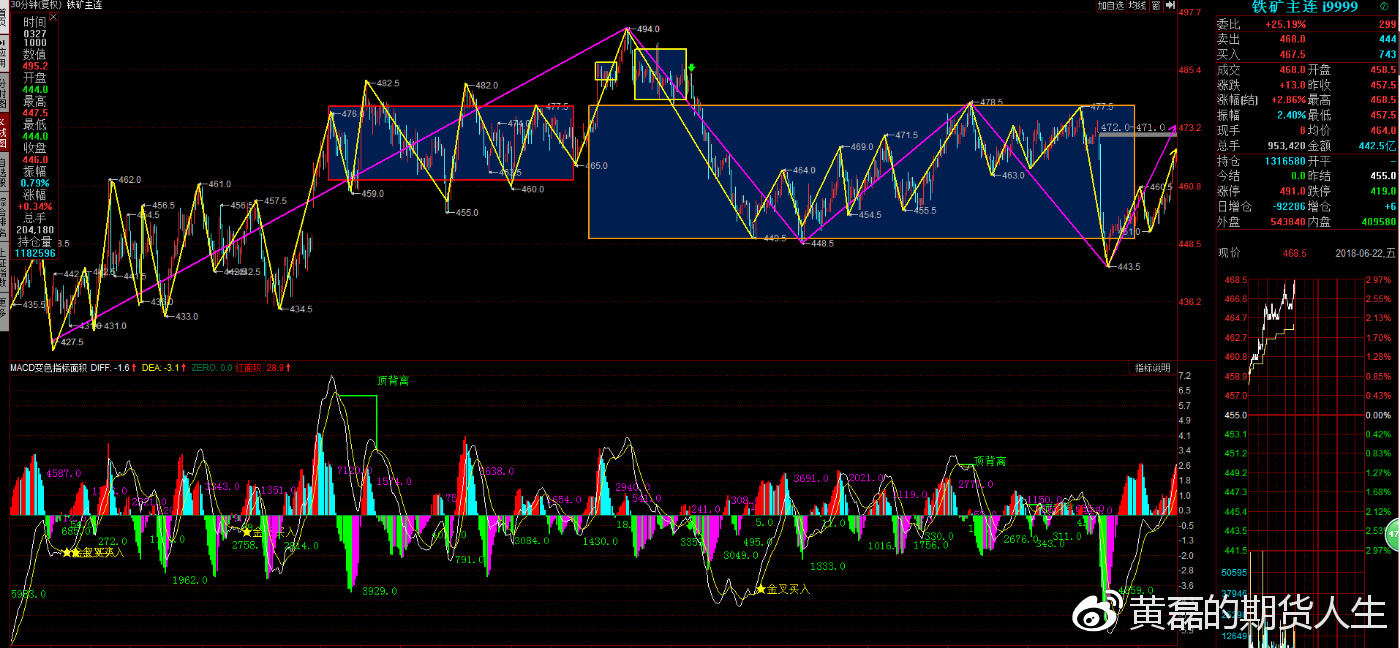
Task: Click the 日增仓 -92206 value
Action: (1287, 205)
